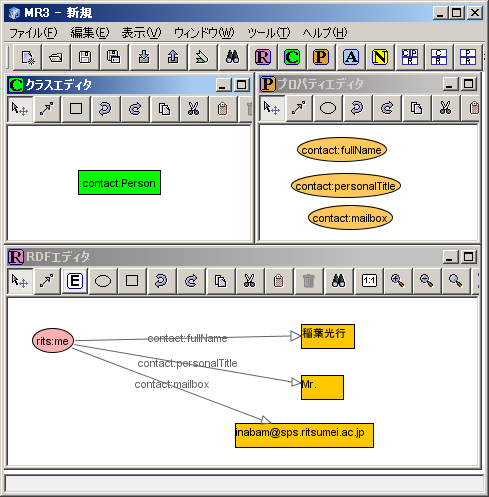Toggle the E edit mode button in RDF editor
Image resolution: width=489 pixels, height=497 pixels.
click(75, 281)
